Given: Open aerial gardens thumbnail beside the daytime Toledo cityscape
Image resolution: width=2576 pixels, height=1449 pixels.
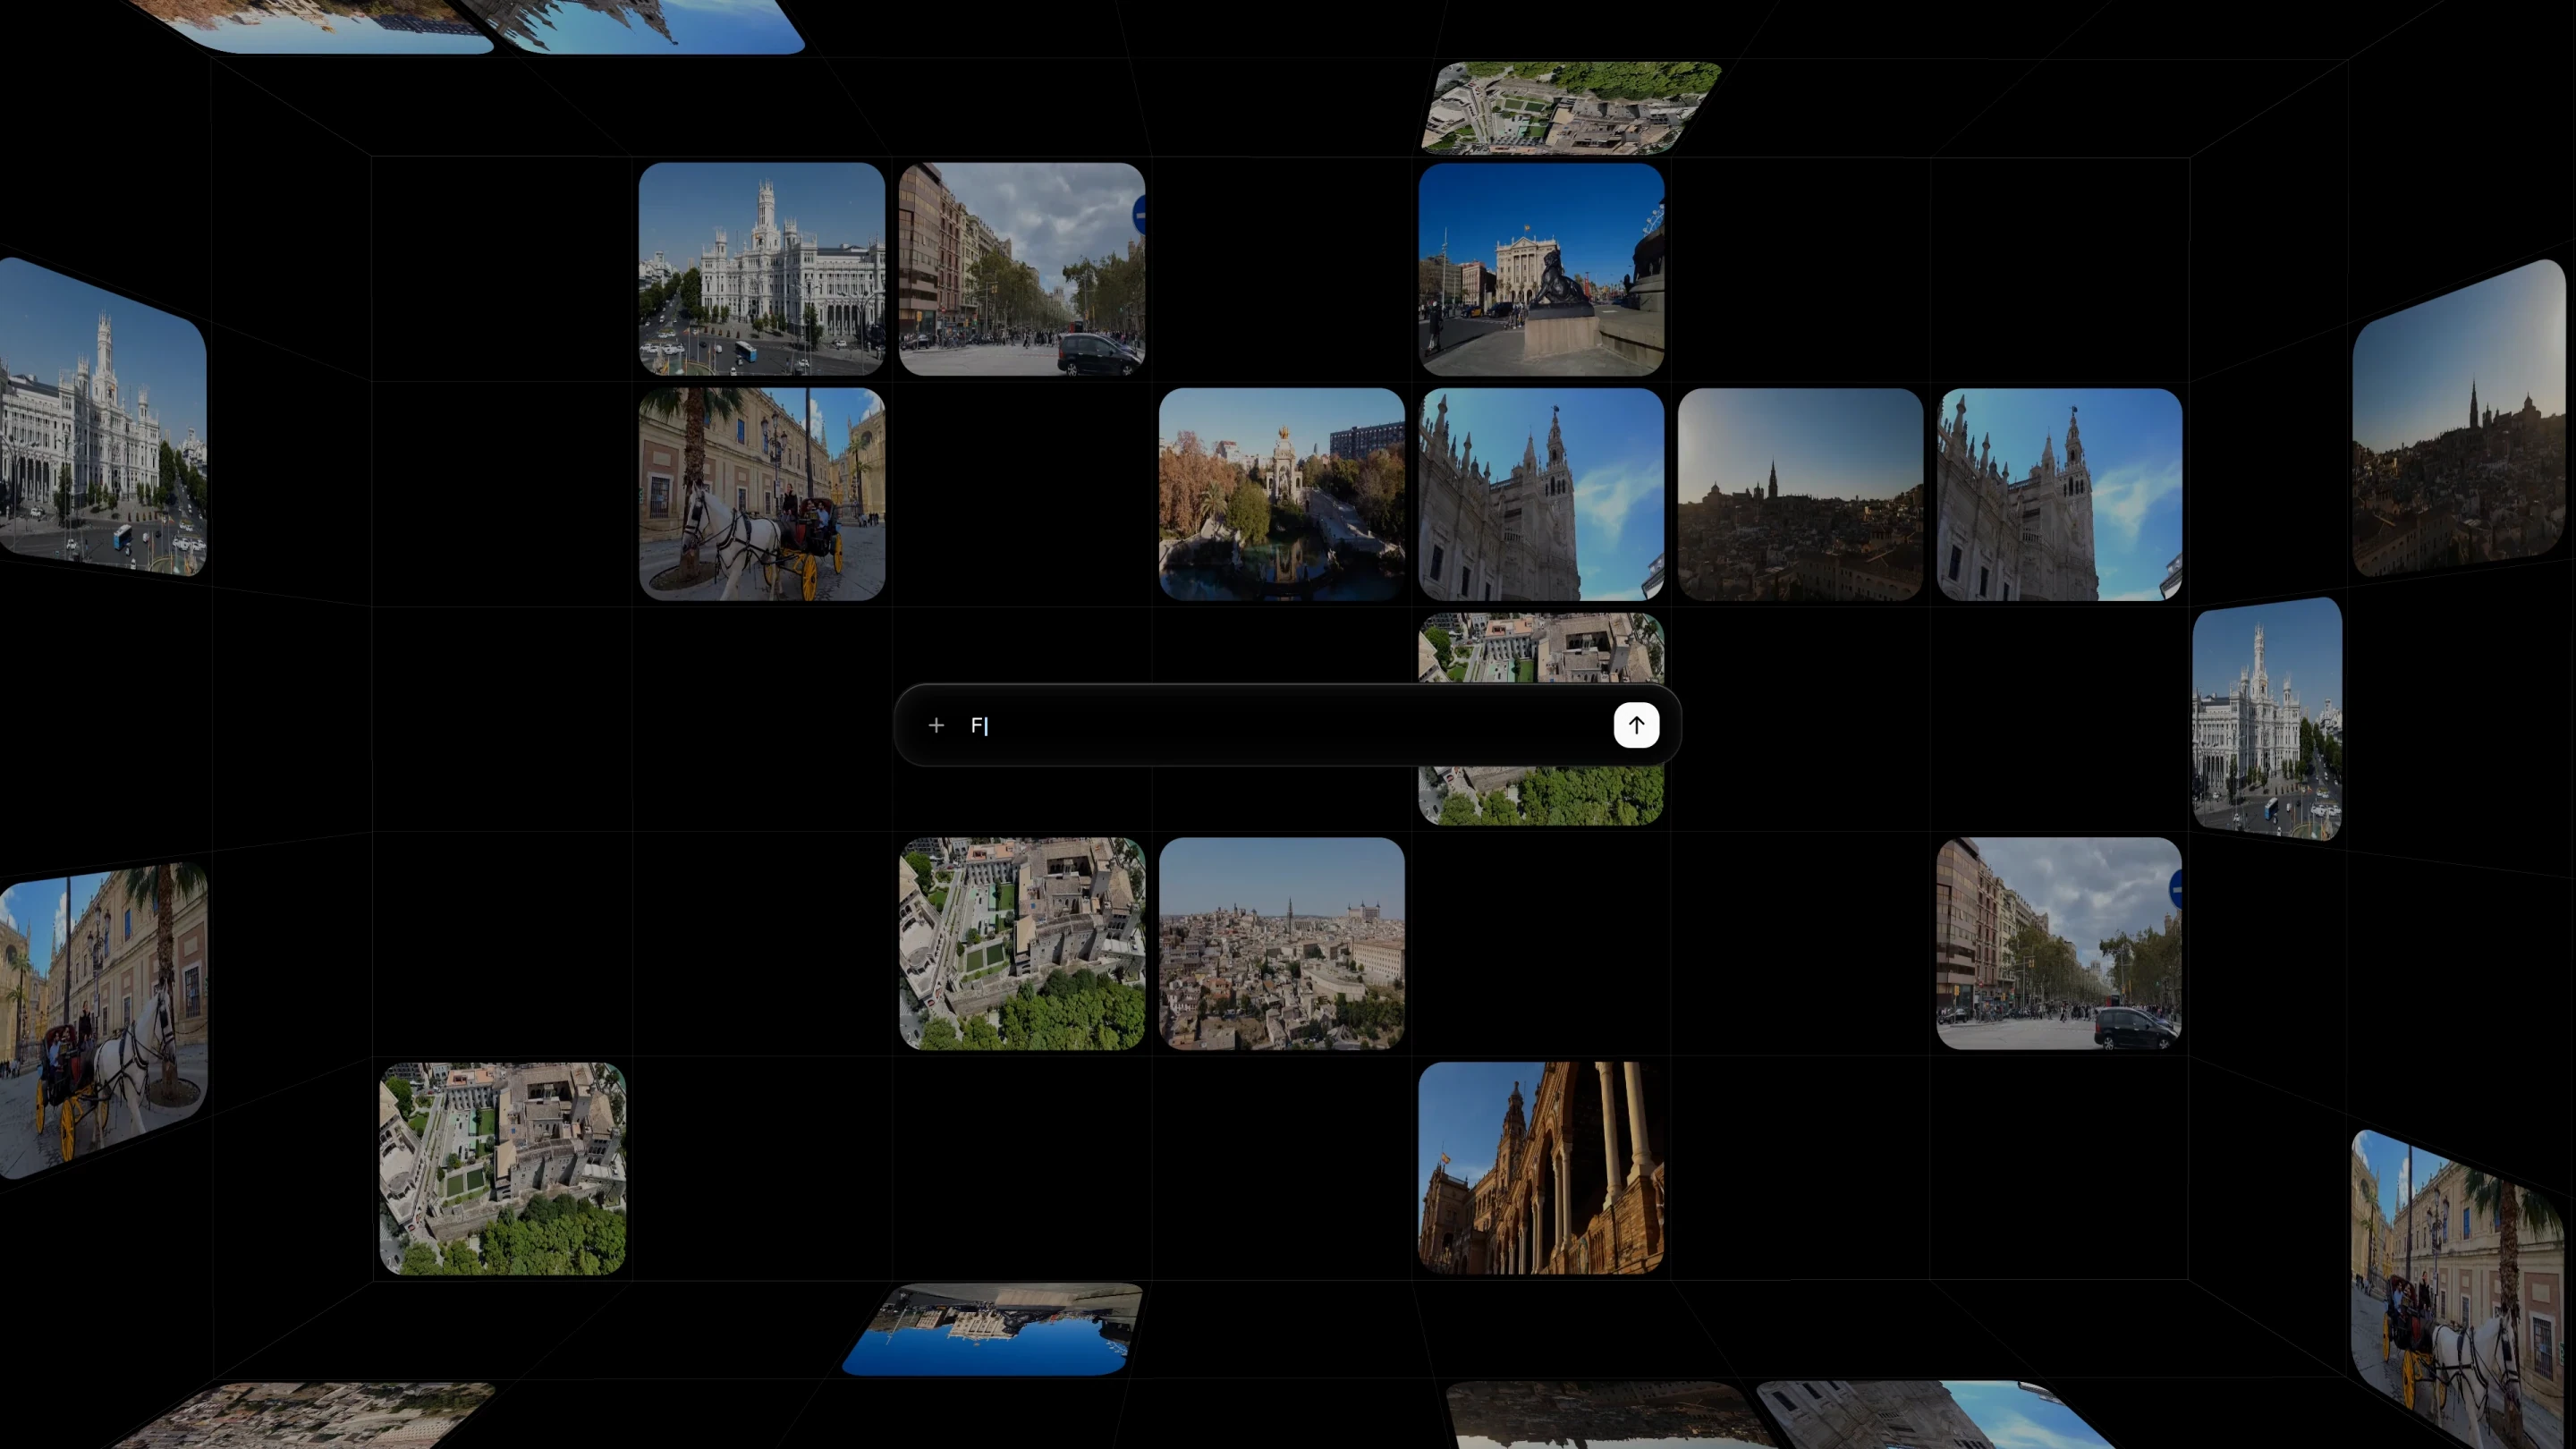Looking at the screenshot, I should point(1022,943).
